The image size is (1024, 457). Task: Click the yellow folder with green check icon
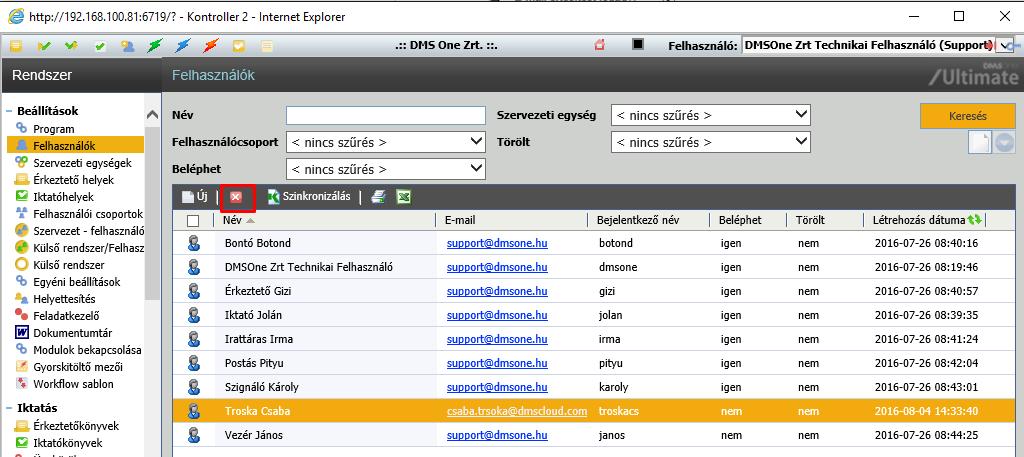click(44, 46)
